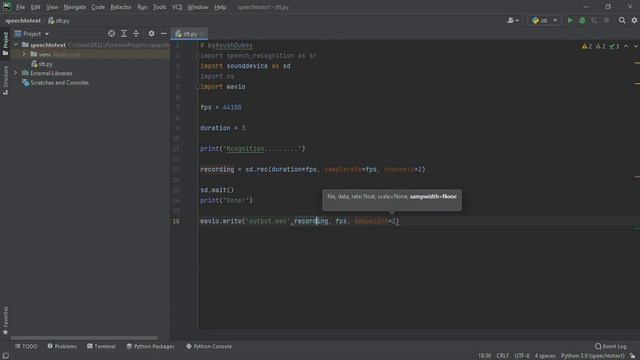
Task: Click the cursor position 18:38 status
Action: pyautogui.click(x=484, y=356)
